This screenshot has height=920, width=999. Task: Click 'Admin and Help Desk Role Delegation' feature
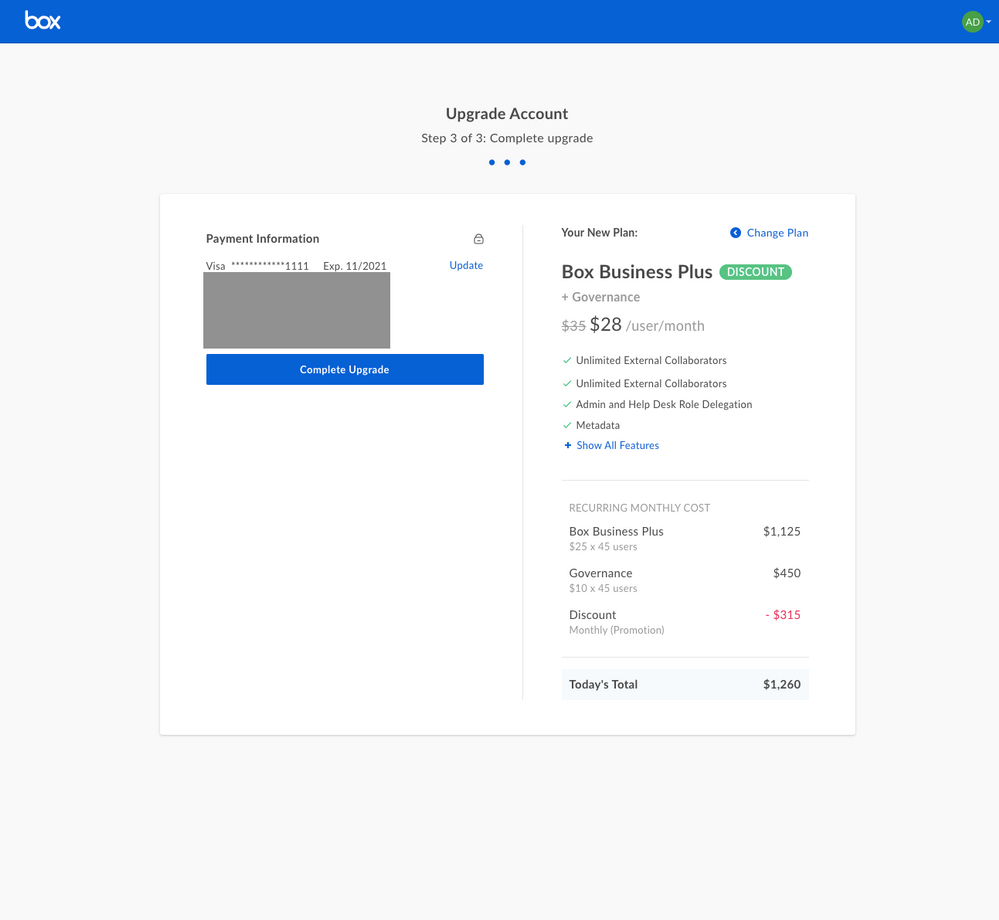[x=664, y=405]
